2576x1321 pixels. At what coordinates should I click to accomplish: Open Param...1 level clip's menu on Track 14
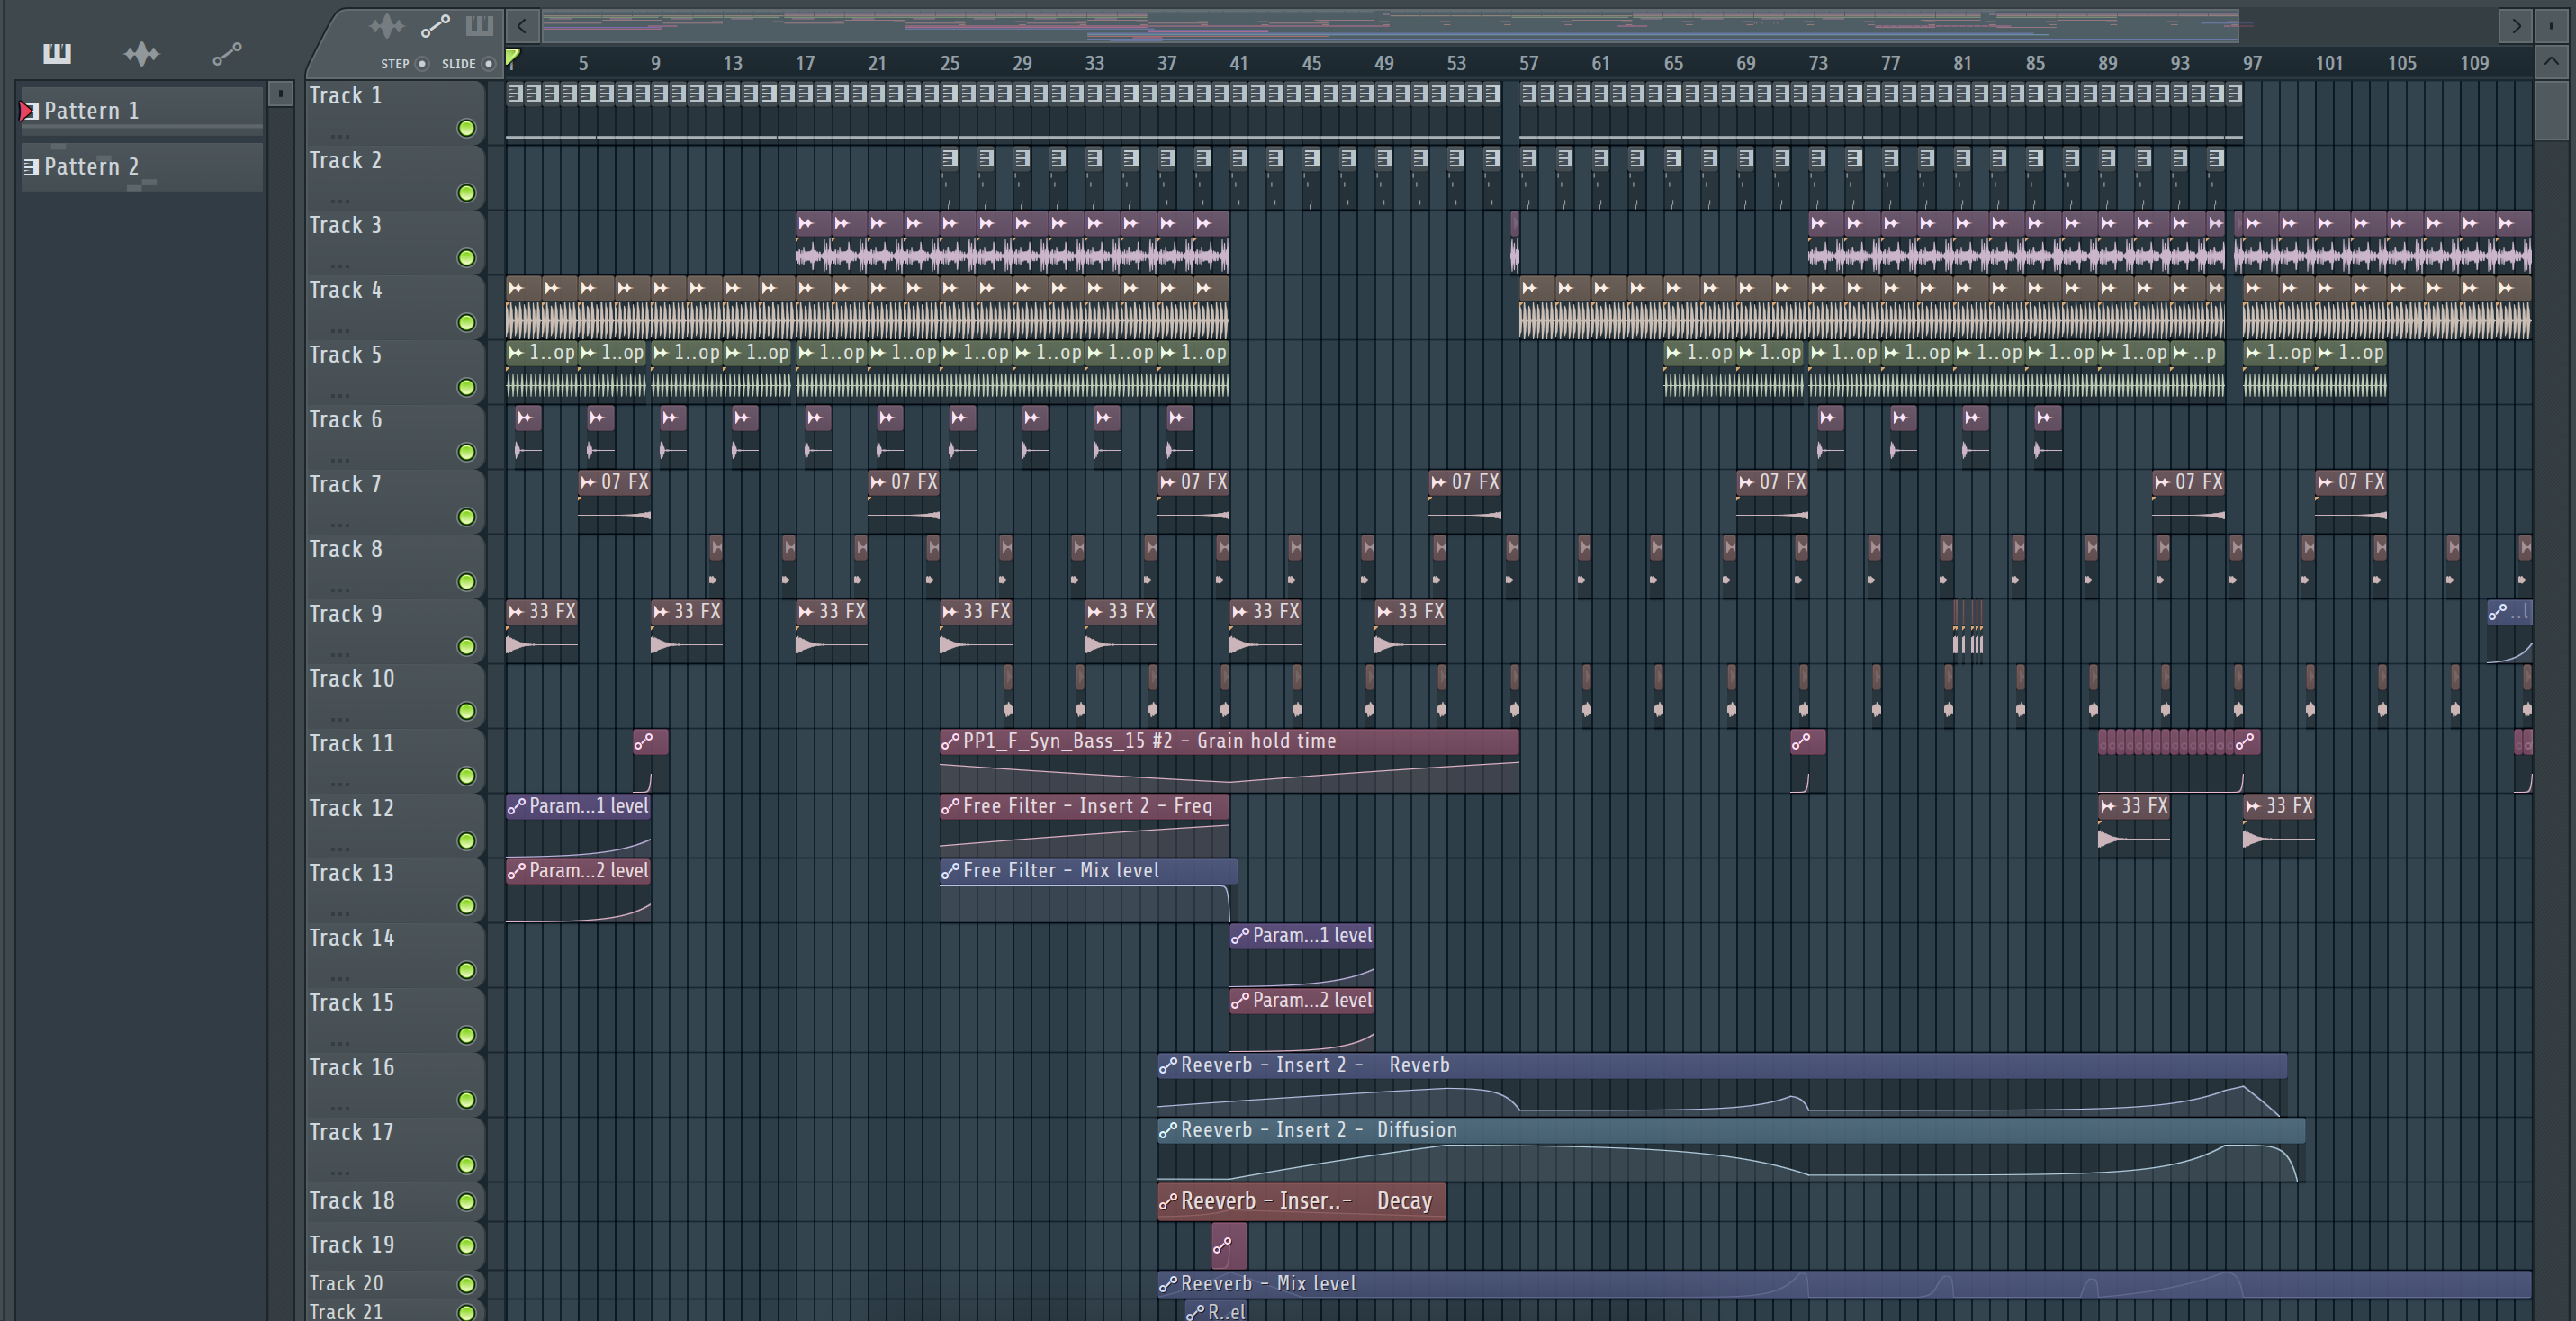pyautogui.click(x=1240, y=937)
